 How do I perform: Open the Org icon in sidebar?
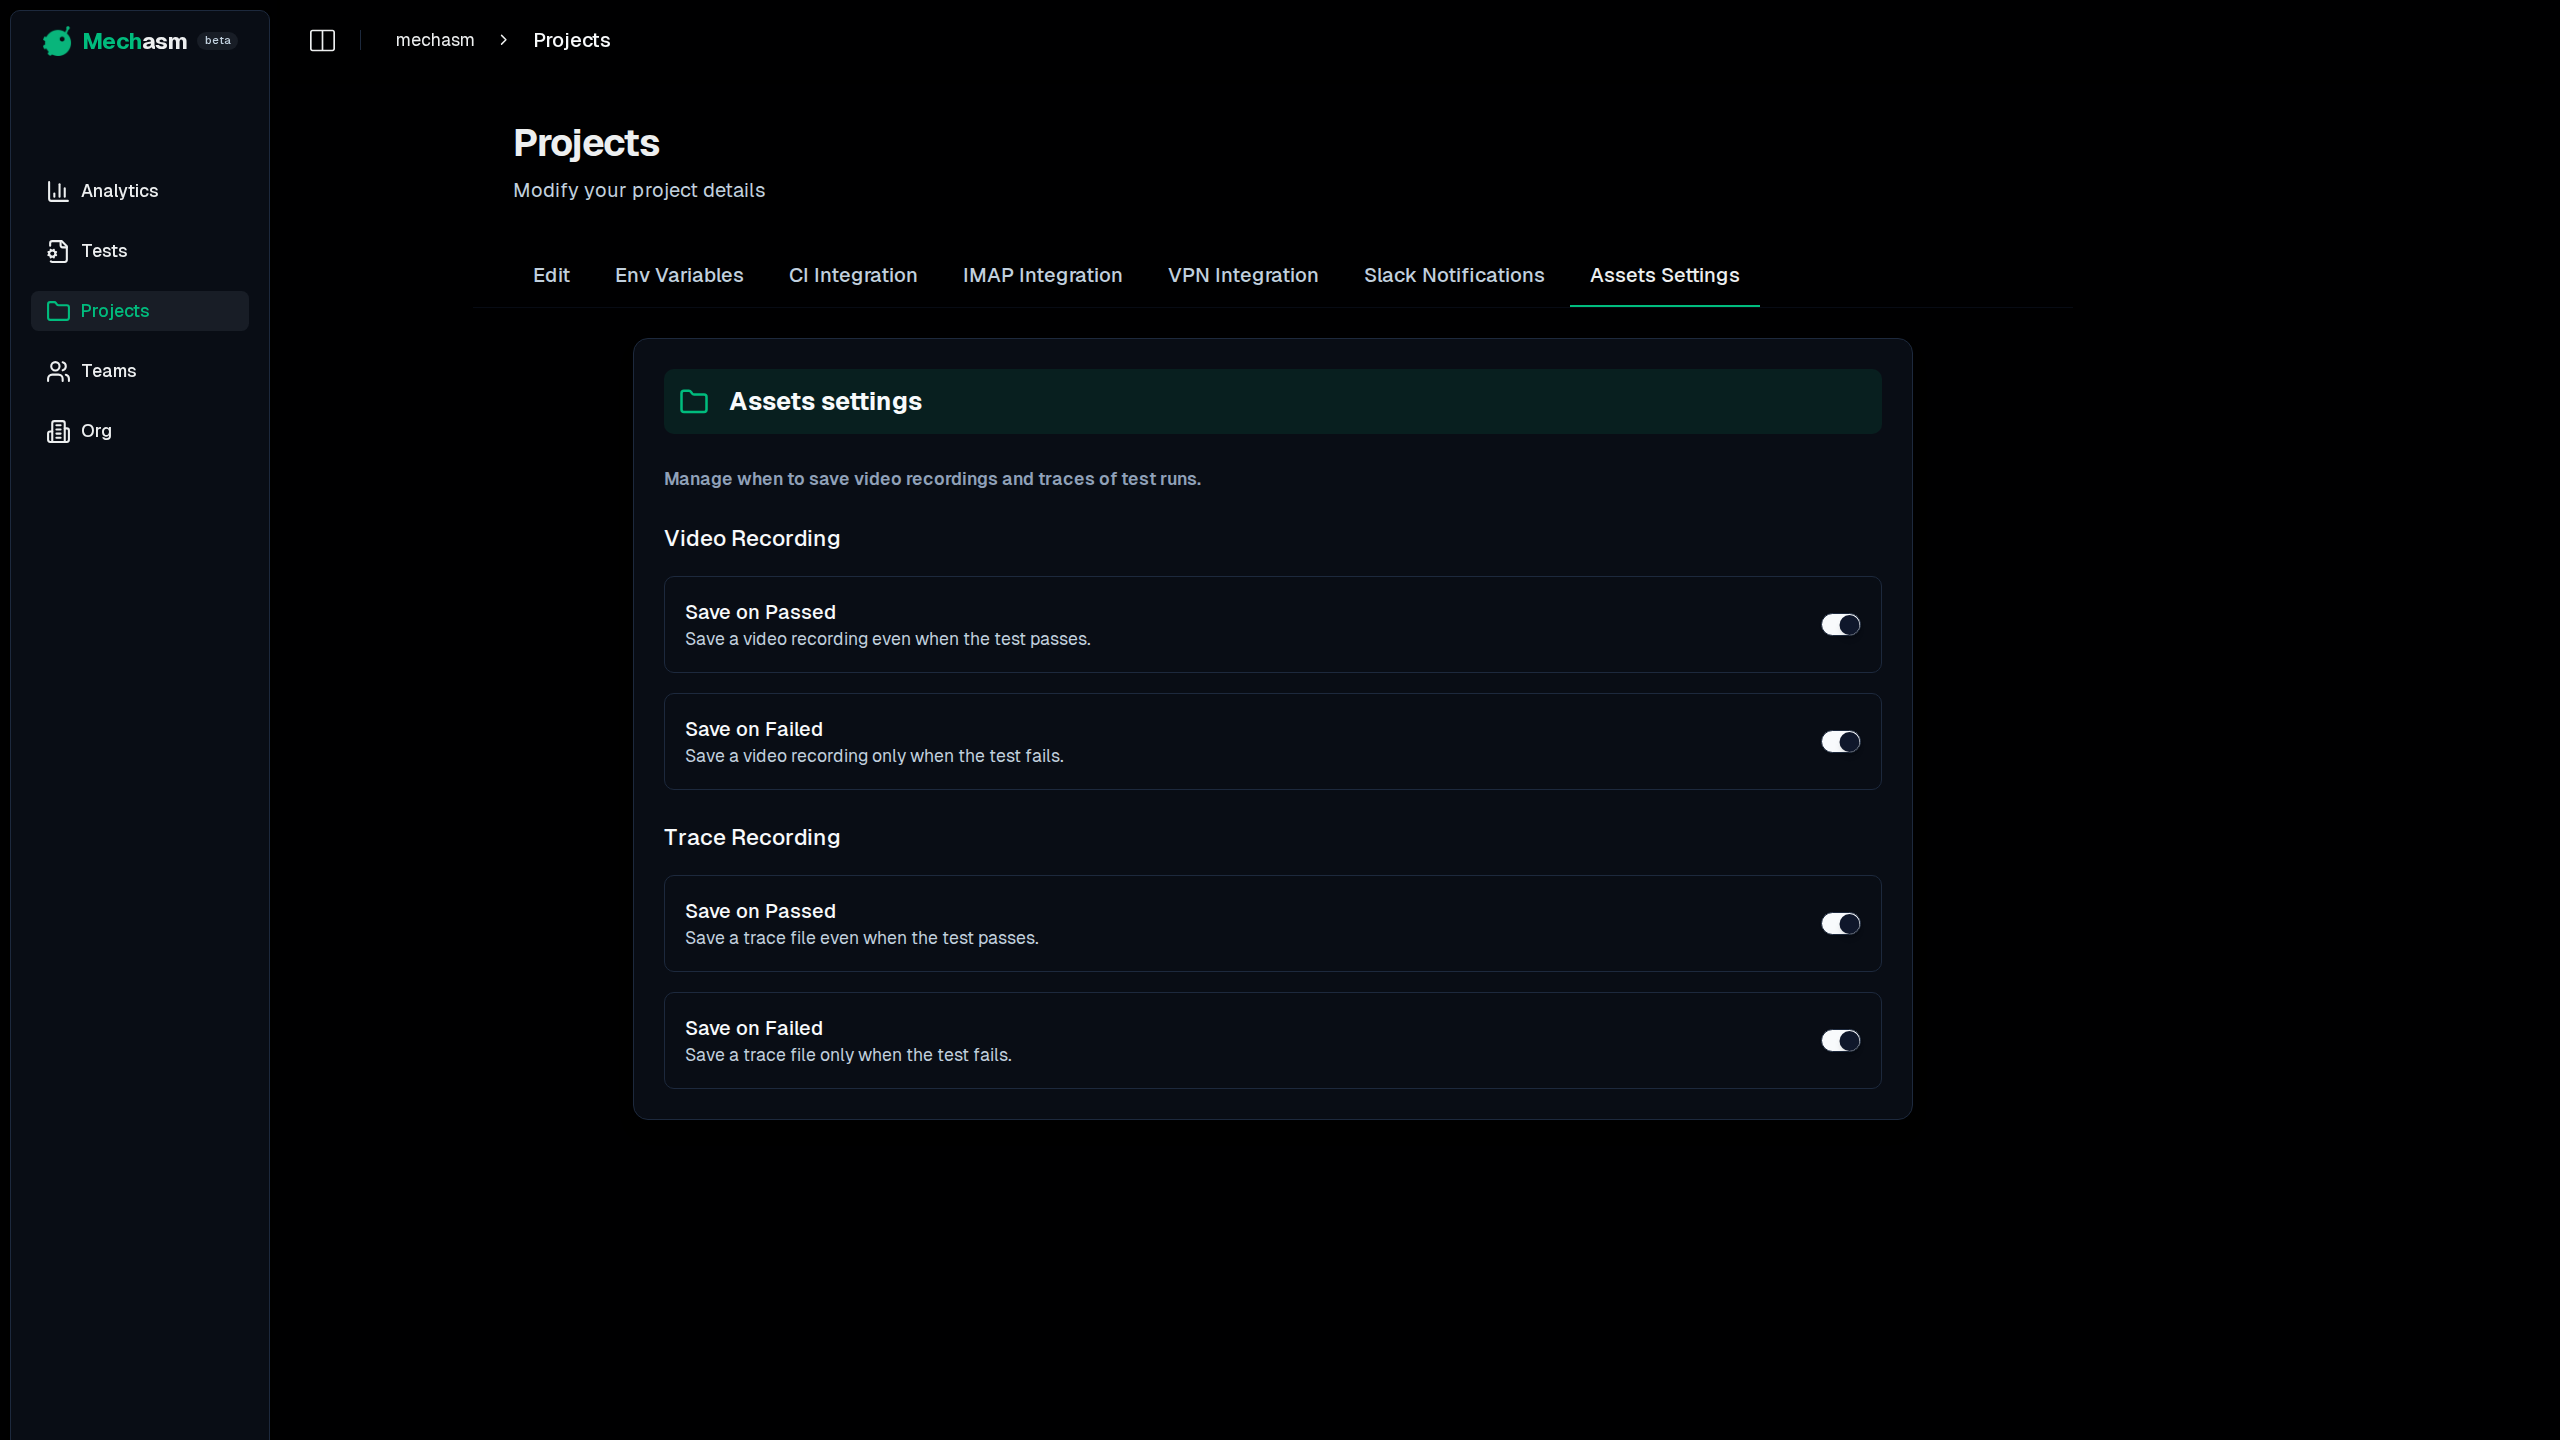59,431
